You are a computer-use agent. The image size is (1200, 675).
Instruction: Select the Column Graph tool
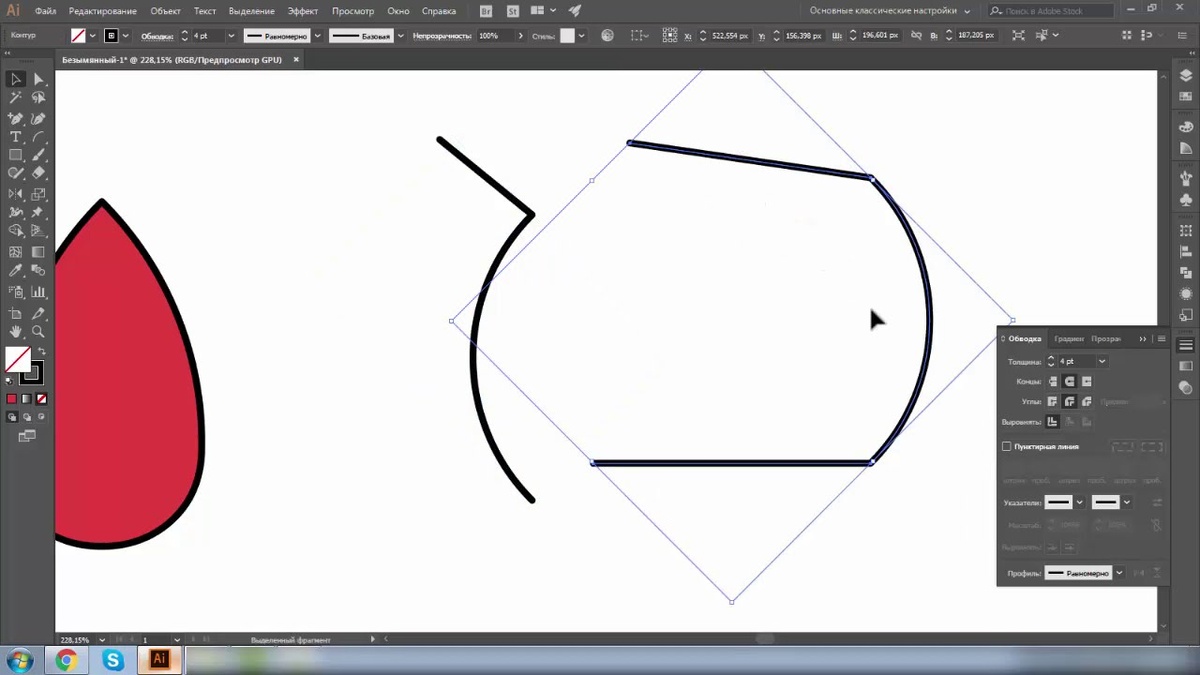[38, 292]
